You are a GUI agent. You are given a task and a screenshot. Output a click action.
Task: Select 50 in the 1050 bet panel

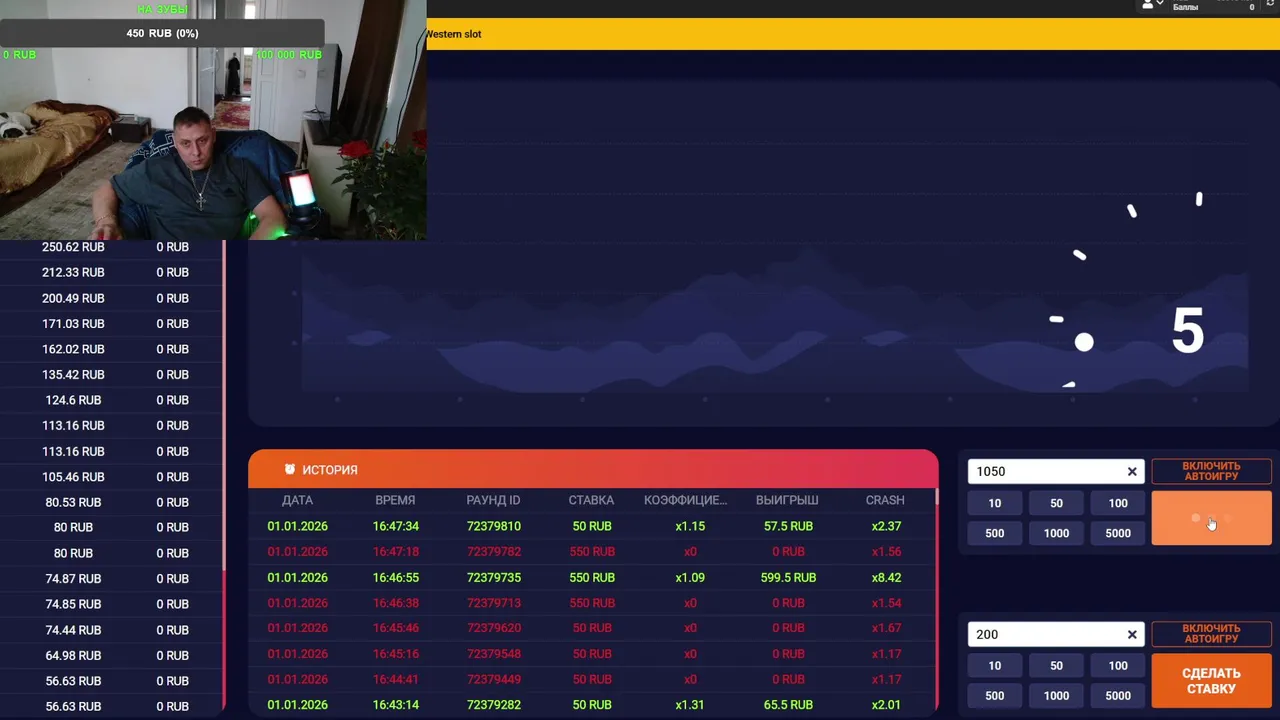click(1056, 503)
